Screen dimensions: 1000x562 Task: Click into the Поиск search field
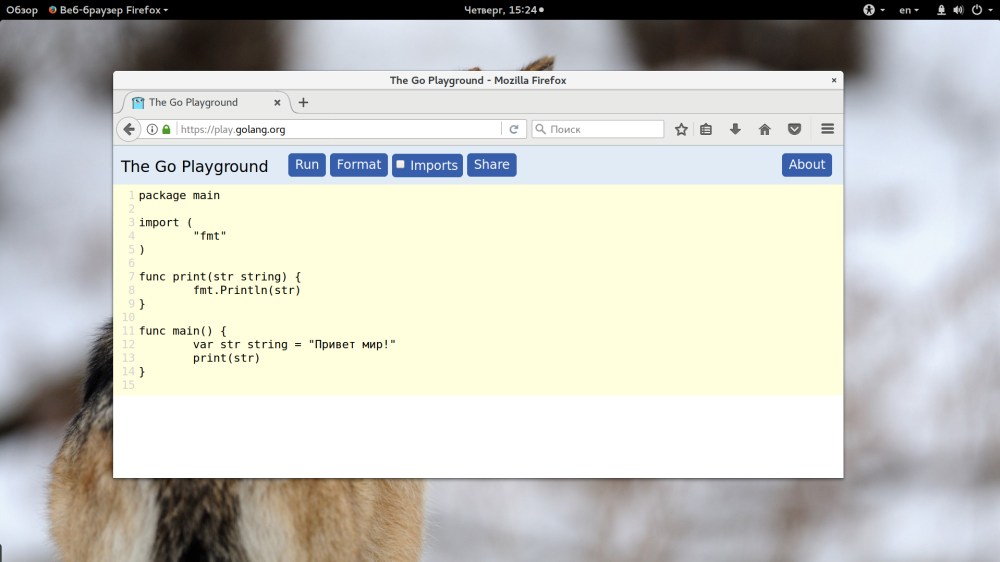click(x=598, y=129)
